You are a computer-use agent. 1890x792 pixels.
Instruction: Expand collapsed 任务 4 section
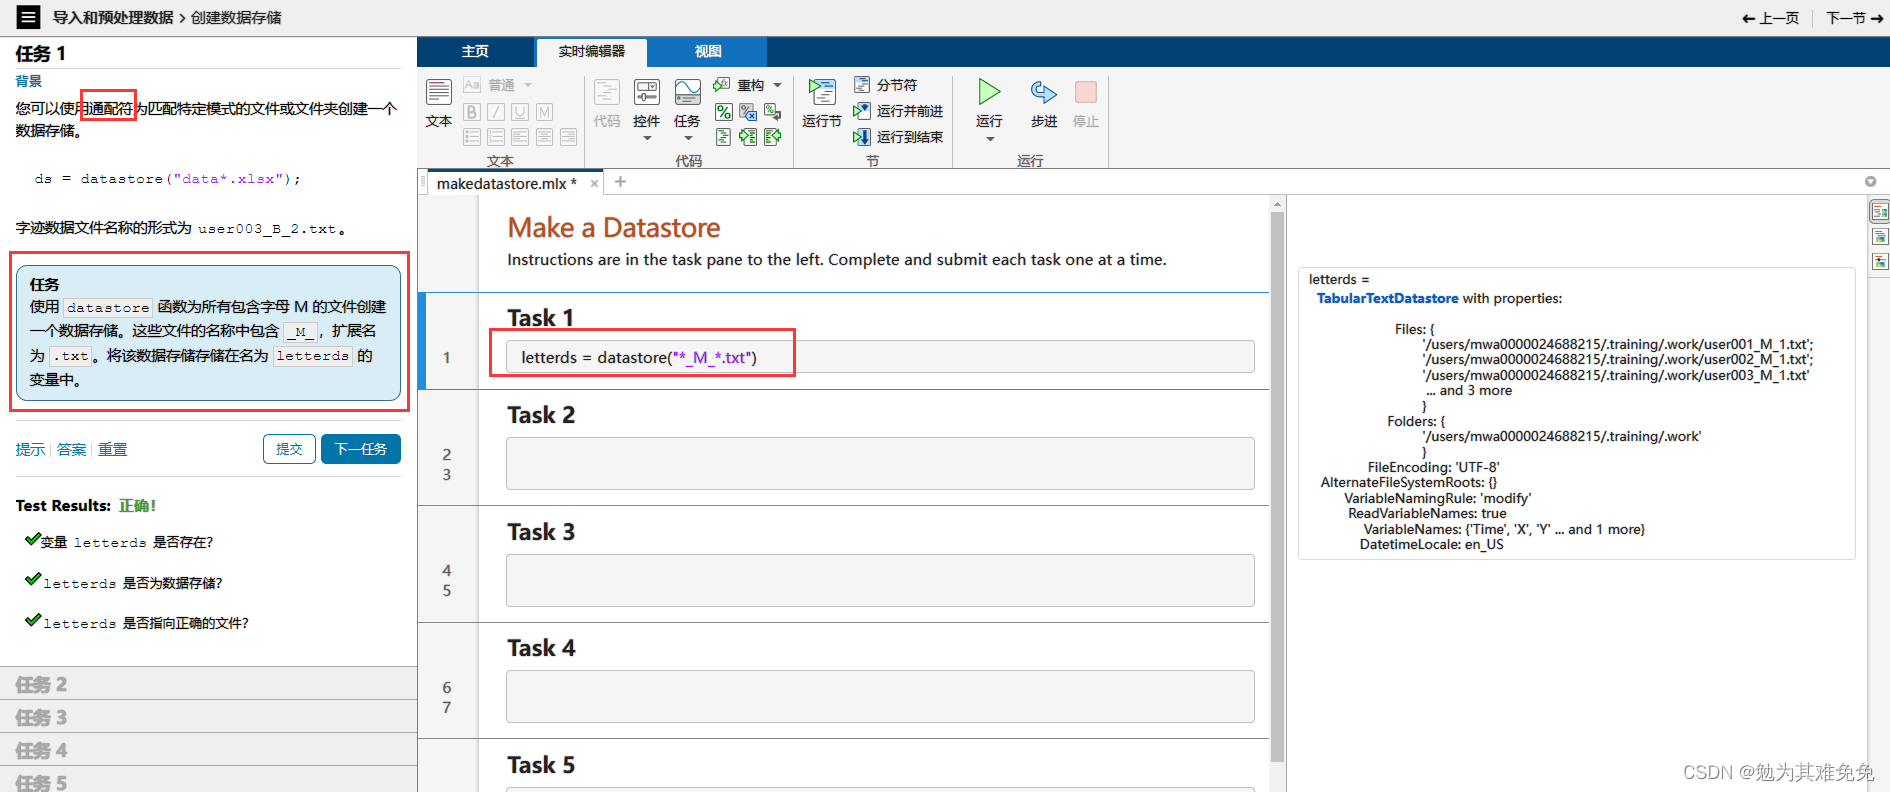(208, 750)
